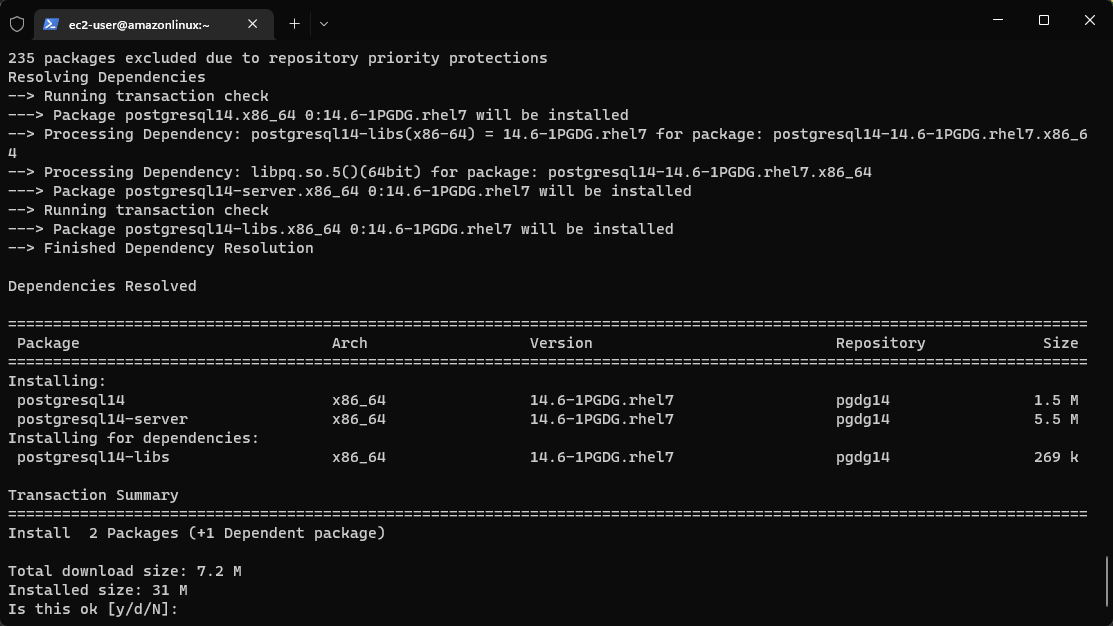The width and height of the screenshot is (1113, 626).
Task: Click the PowerShell icon on the active tab
Action: tap(52, 23)
